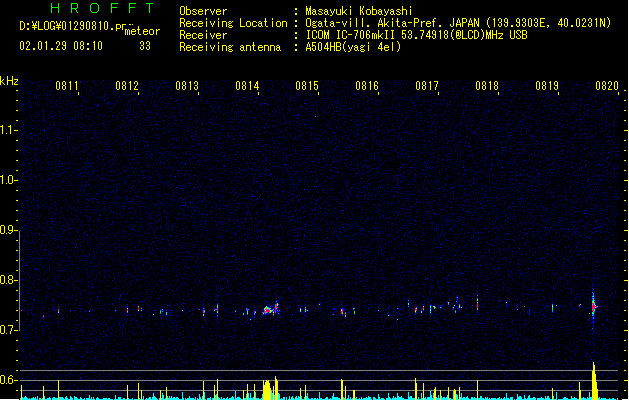The height and width of the screenshot is (400, 629).
Task: Click the date stamp 02.01.29 08:10
Action: pos(61,46)
